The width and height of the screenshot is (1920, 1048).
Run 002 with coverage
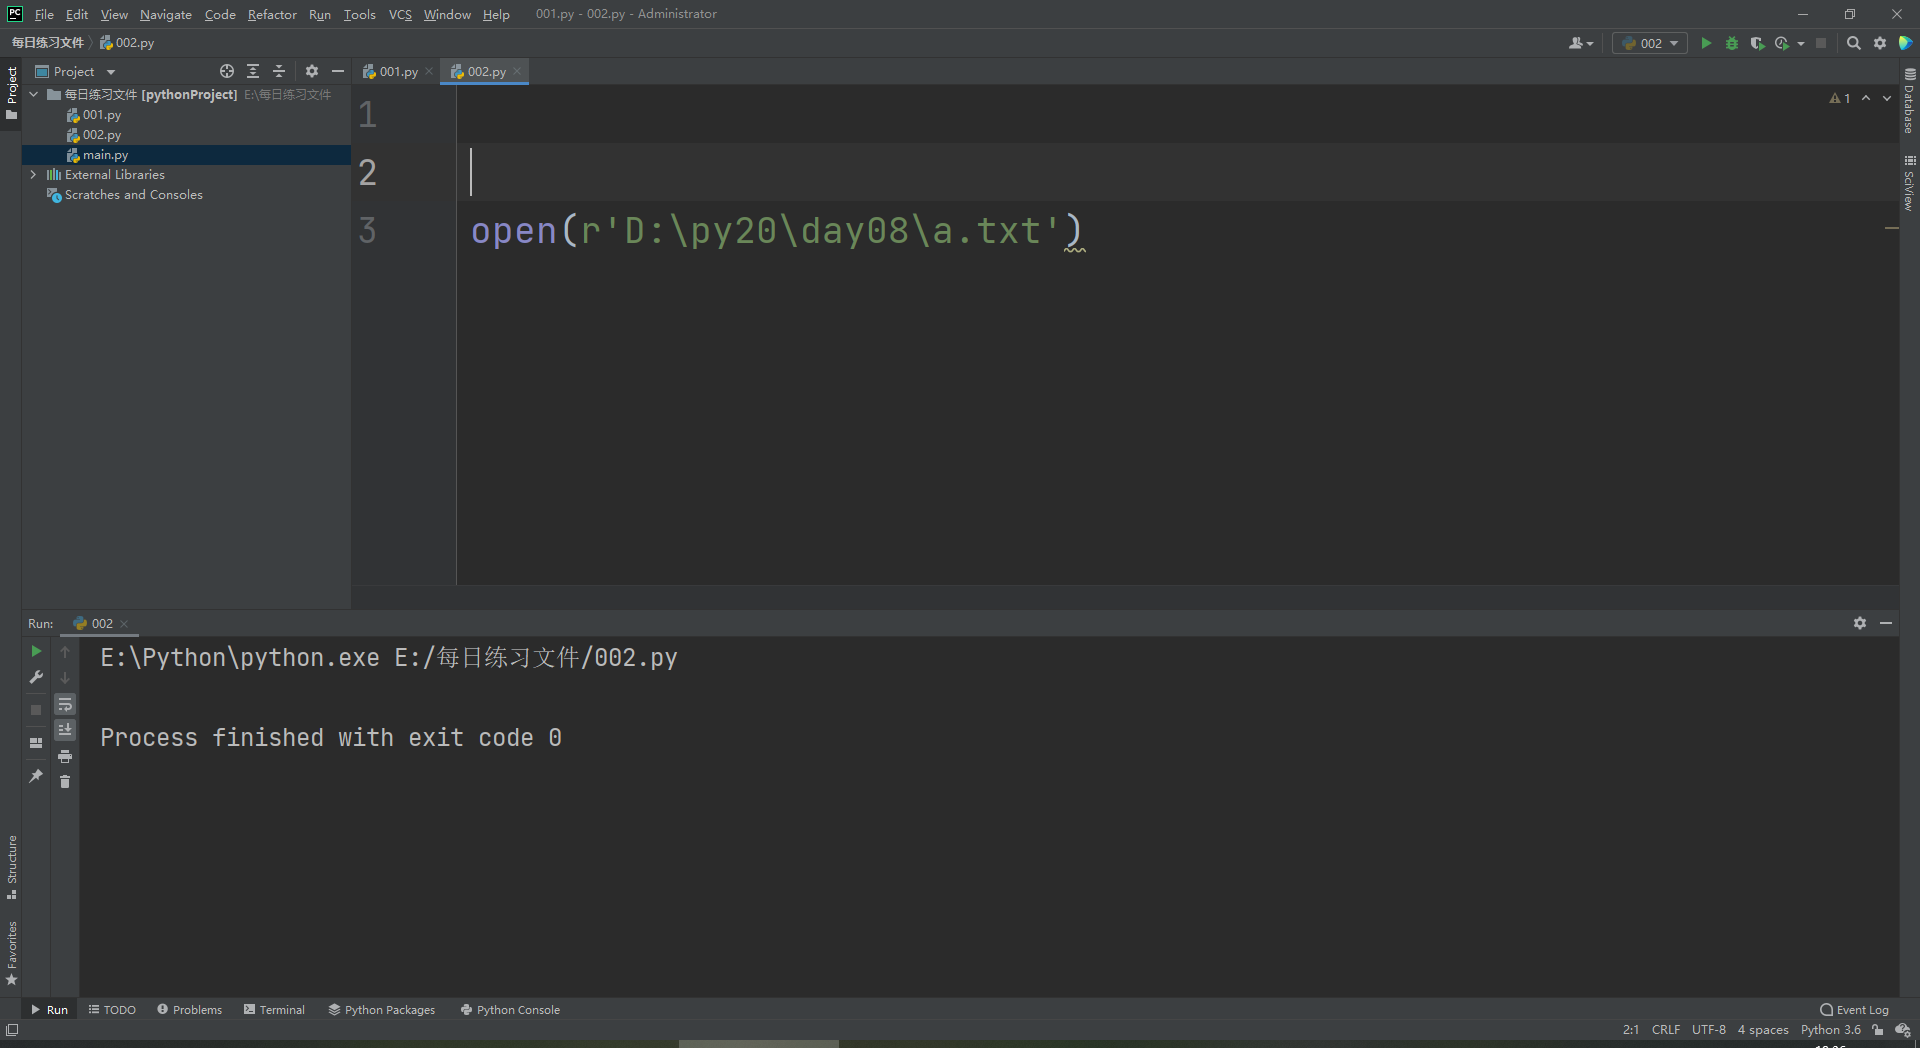click(x=1757, y=43)
